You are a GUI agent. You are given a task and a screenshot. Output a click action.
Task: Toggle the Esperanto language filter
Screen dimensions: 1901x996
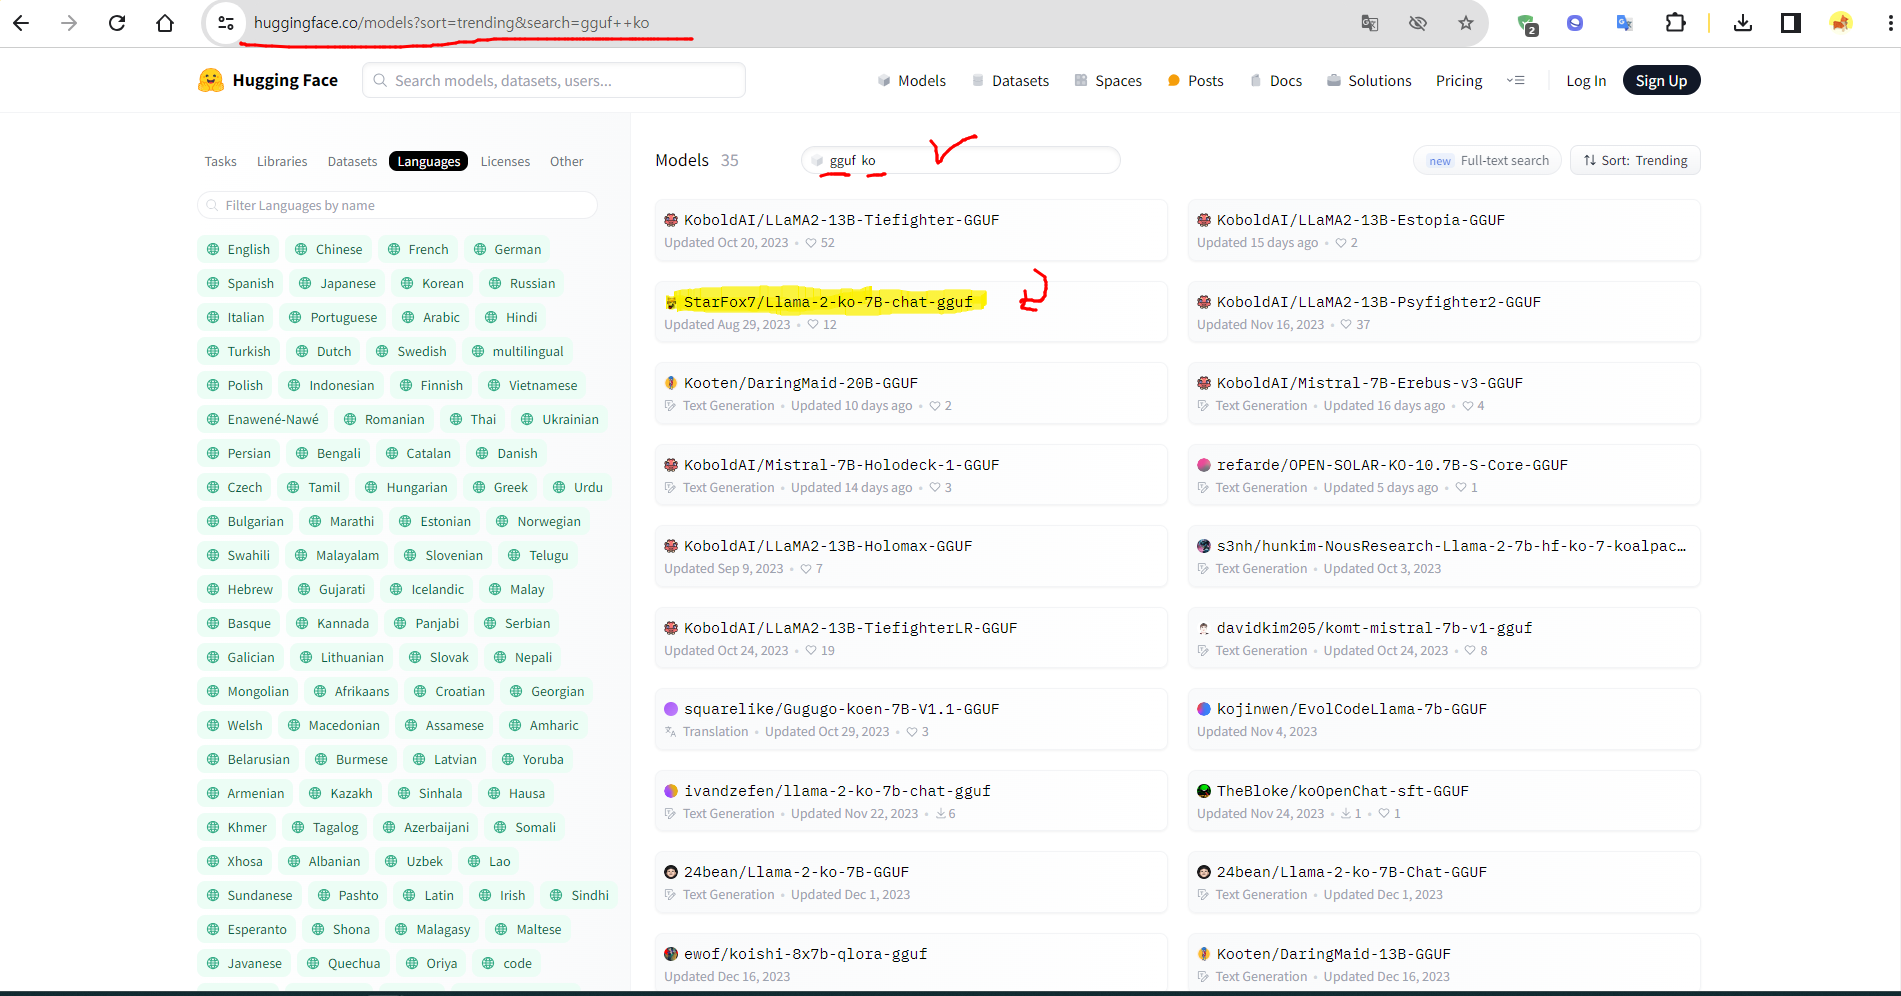[247, 929]
